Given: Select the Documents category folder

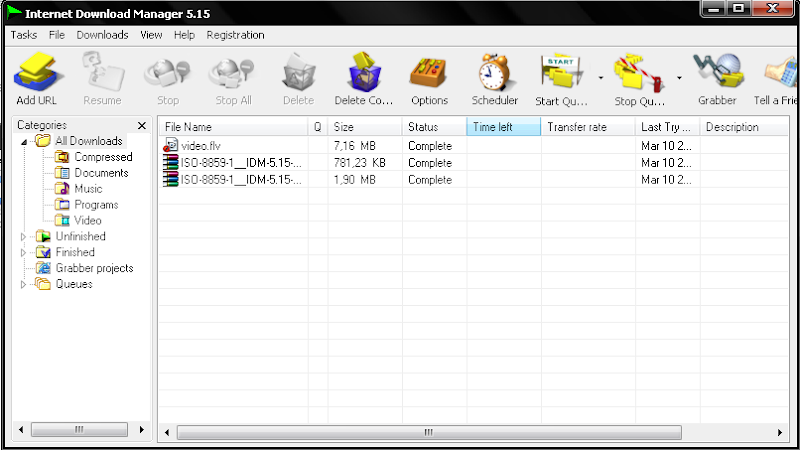Looking at the screenshot, I should point(91,173).
